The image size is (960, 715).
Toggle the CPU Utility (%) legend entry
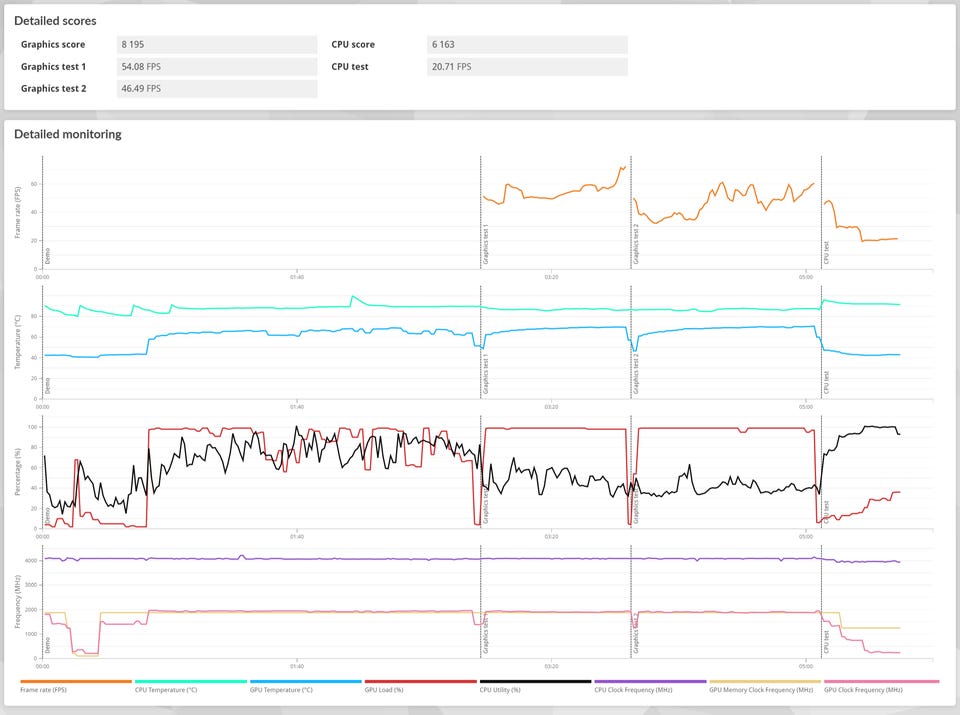536,686
